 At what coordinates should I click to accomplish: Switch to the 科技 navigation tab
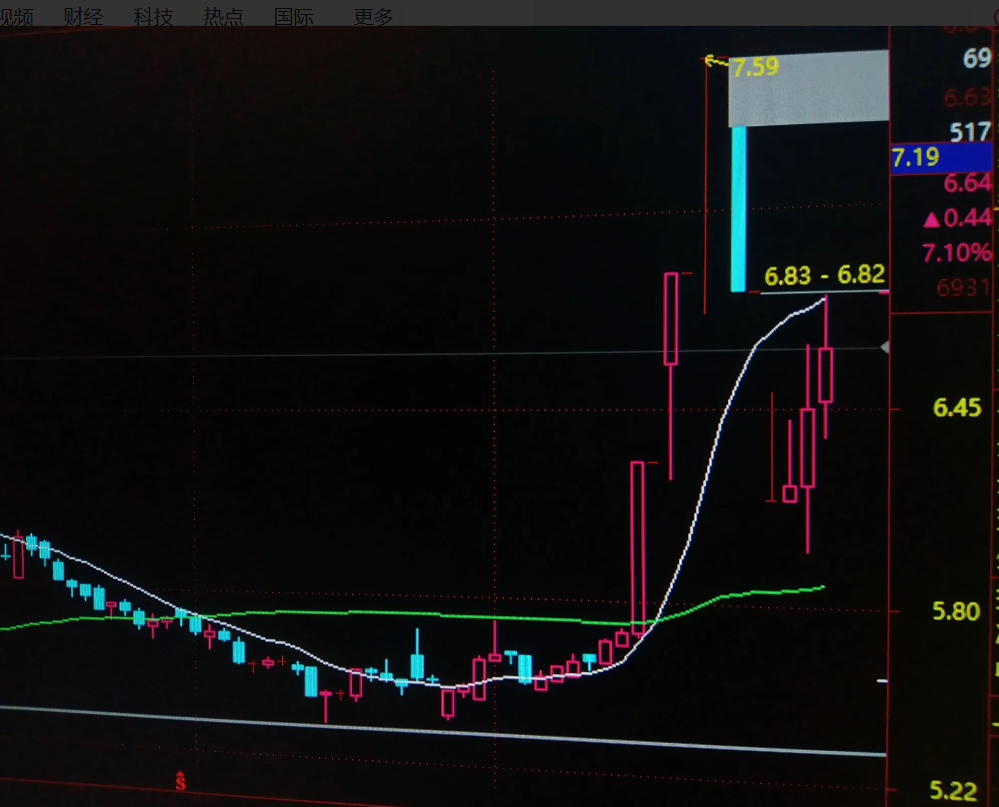click(153, 16)
